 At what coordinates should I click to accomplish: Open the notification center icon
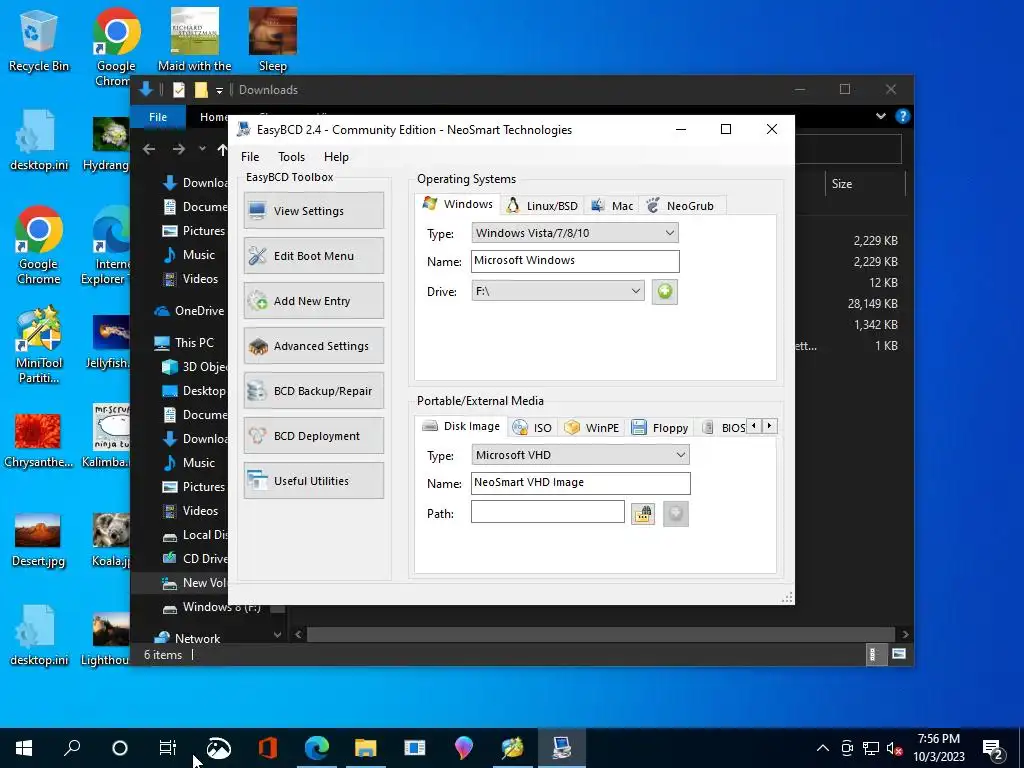click(x=993, y=749)
